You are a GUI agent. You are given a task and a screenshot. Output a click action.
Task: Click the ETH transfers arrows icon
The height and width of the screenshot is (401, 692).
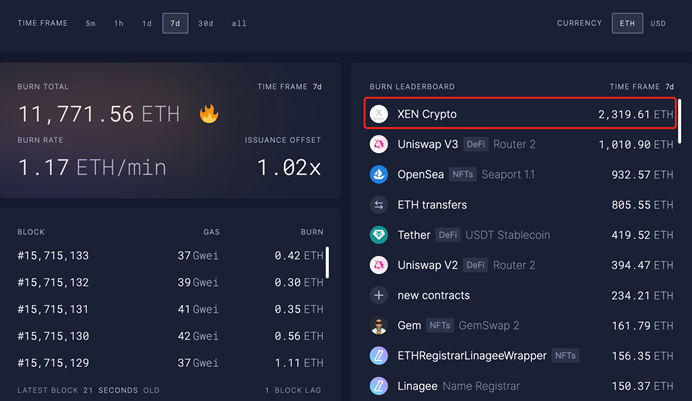click(379, 205)
